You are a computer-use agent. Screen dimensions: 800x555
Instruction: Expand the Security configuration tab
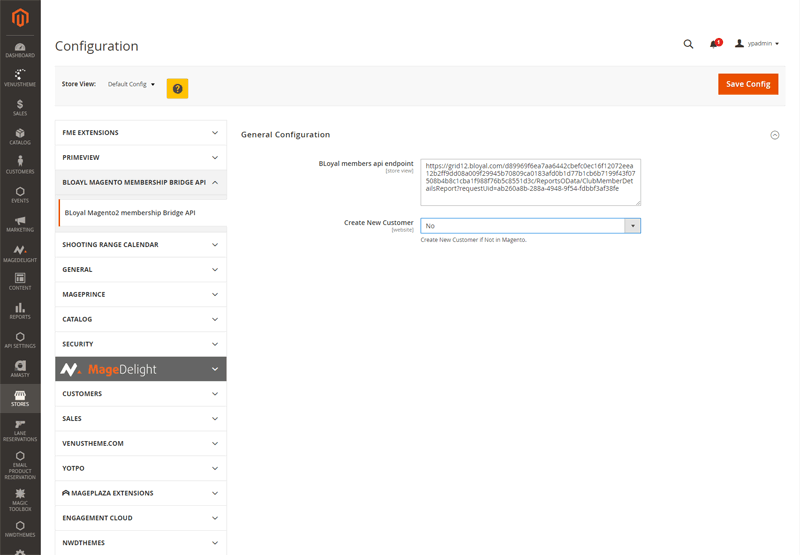point(140,344)
